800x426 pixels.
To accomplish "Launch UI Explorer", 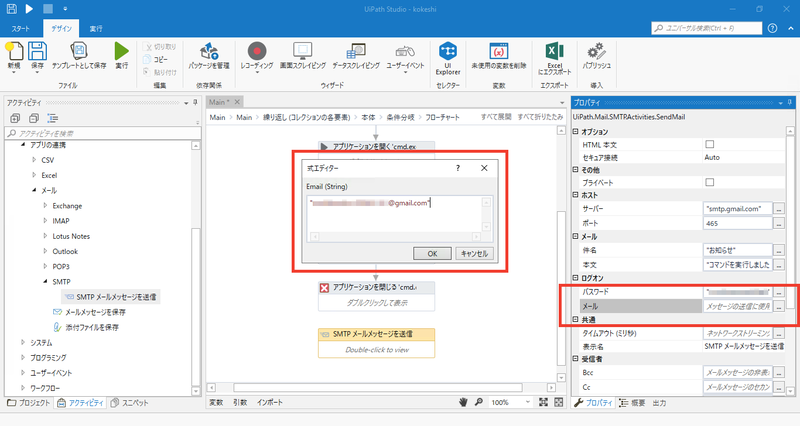I will click(x=448, y=51).
